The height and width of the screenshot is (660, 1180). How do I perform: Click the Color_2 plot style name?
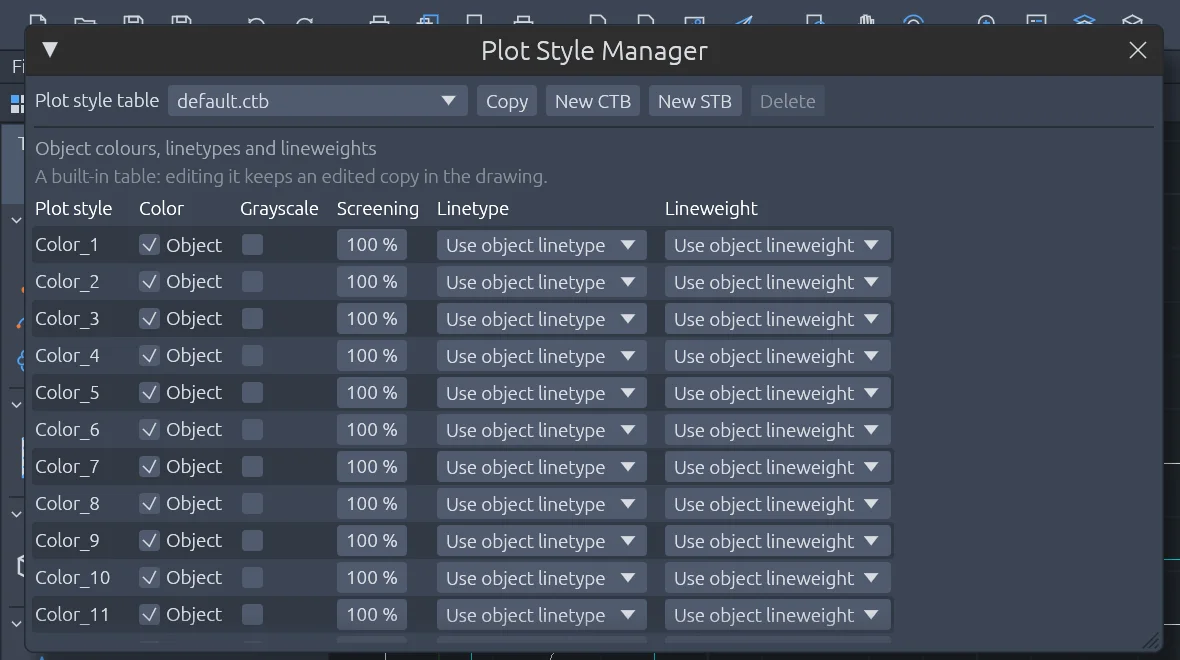(x=67, y=281)
